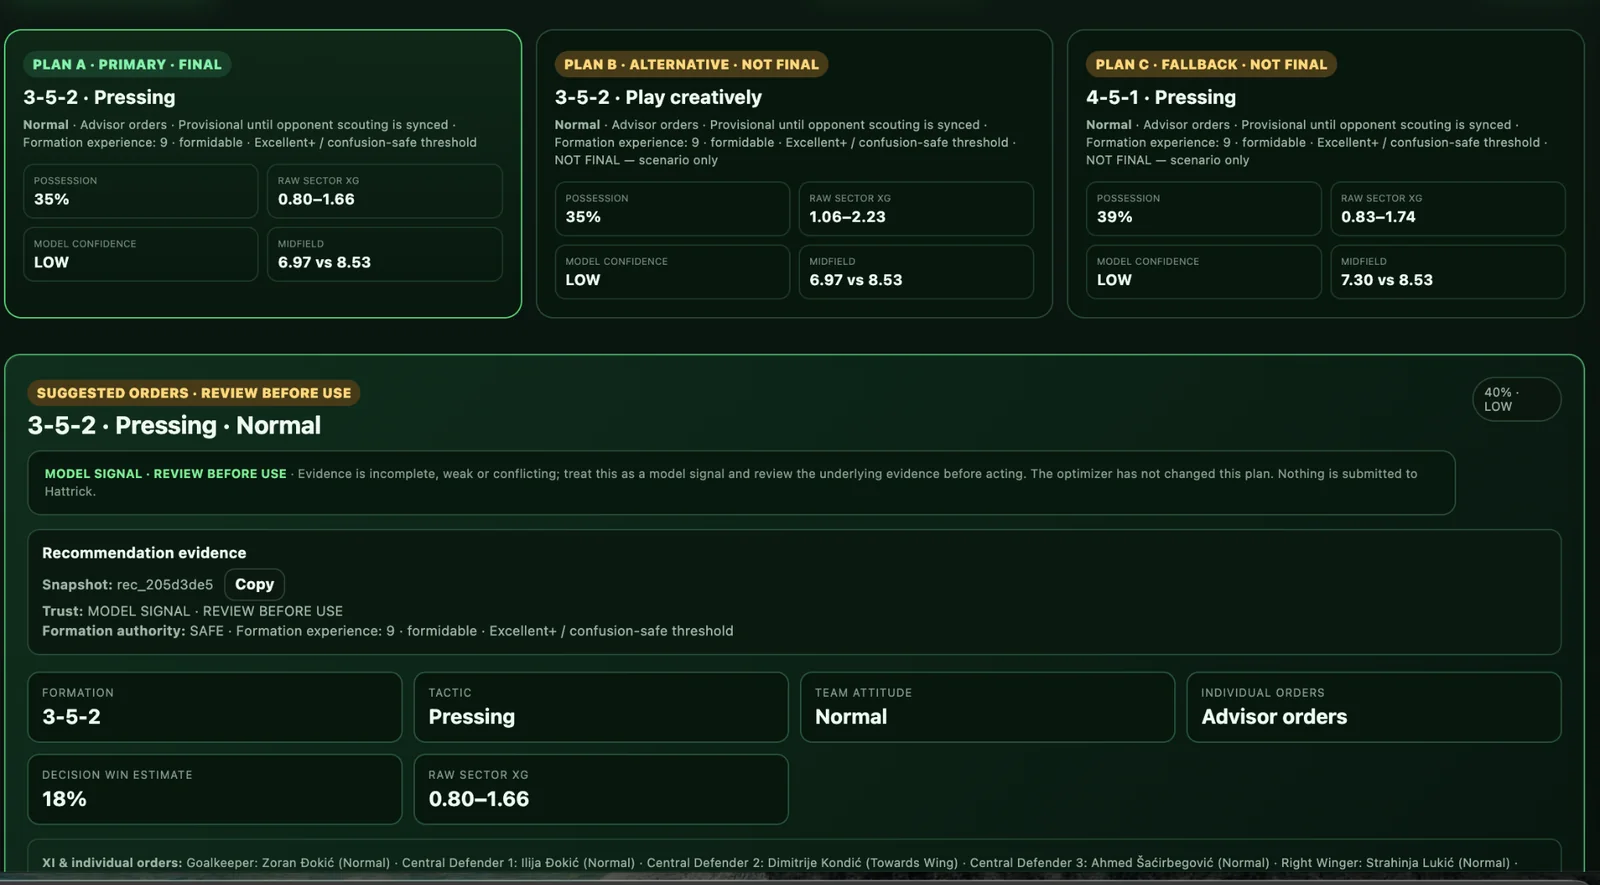Viewport: 1600px width, 885px height.
Task: Click Plan A raw sector xG 0.80–1.66
Action: tap(384, 191)
